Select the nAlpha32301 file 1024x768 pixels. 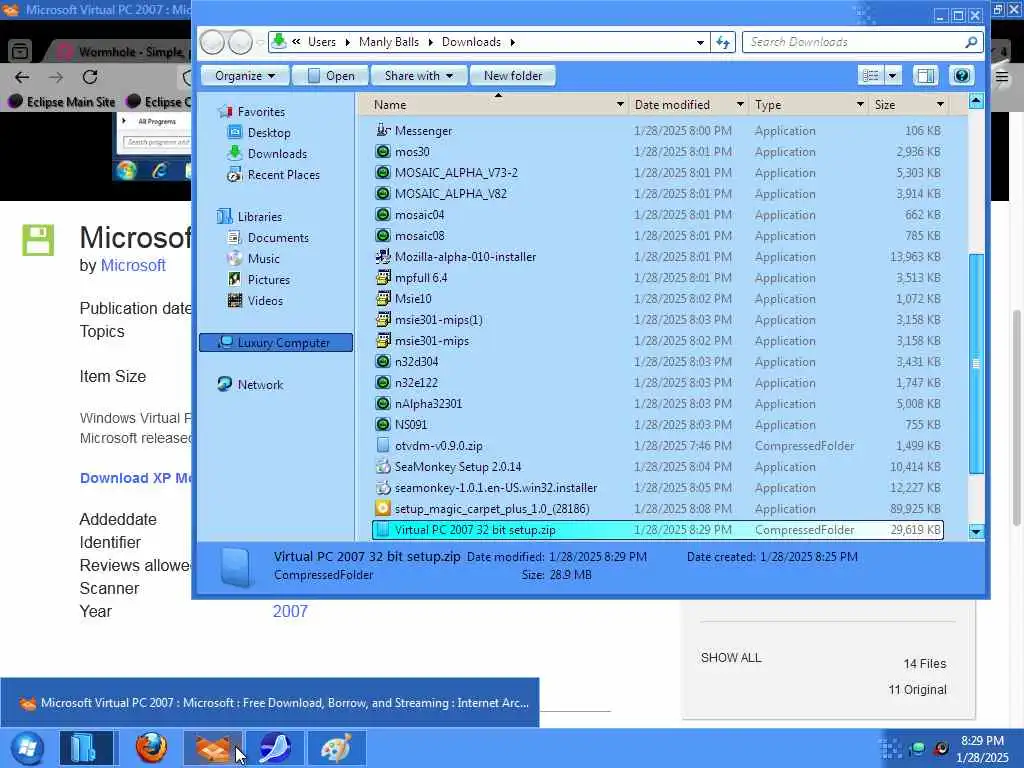coord(428,404)
